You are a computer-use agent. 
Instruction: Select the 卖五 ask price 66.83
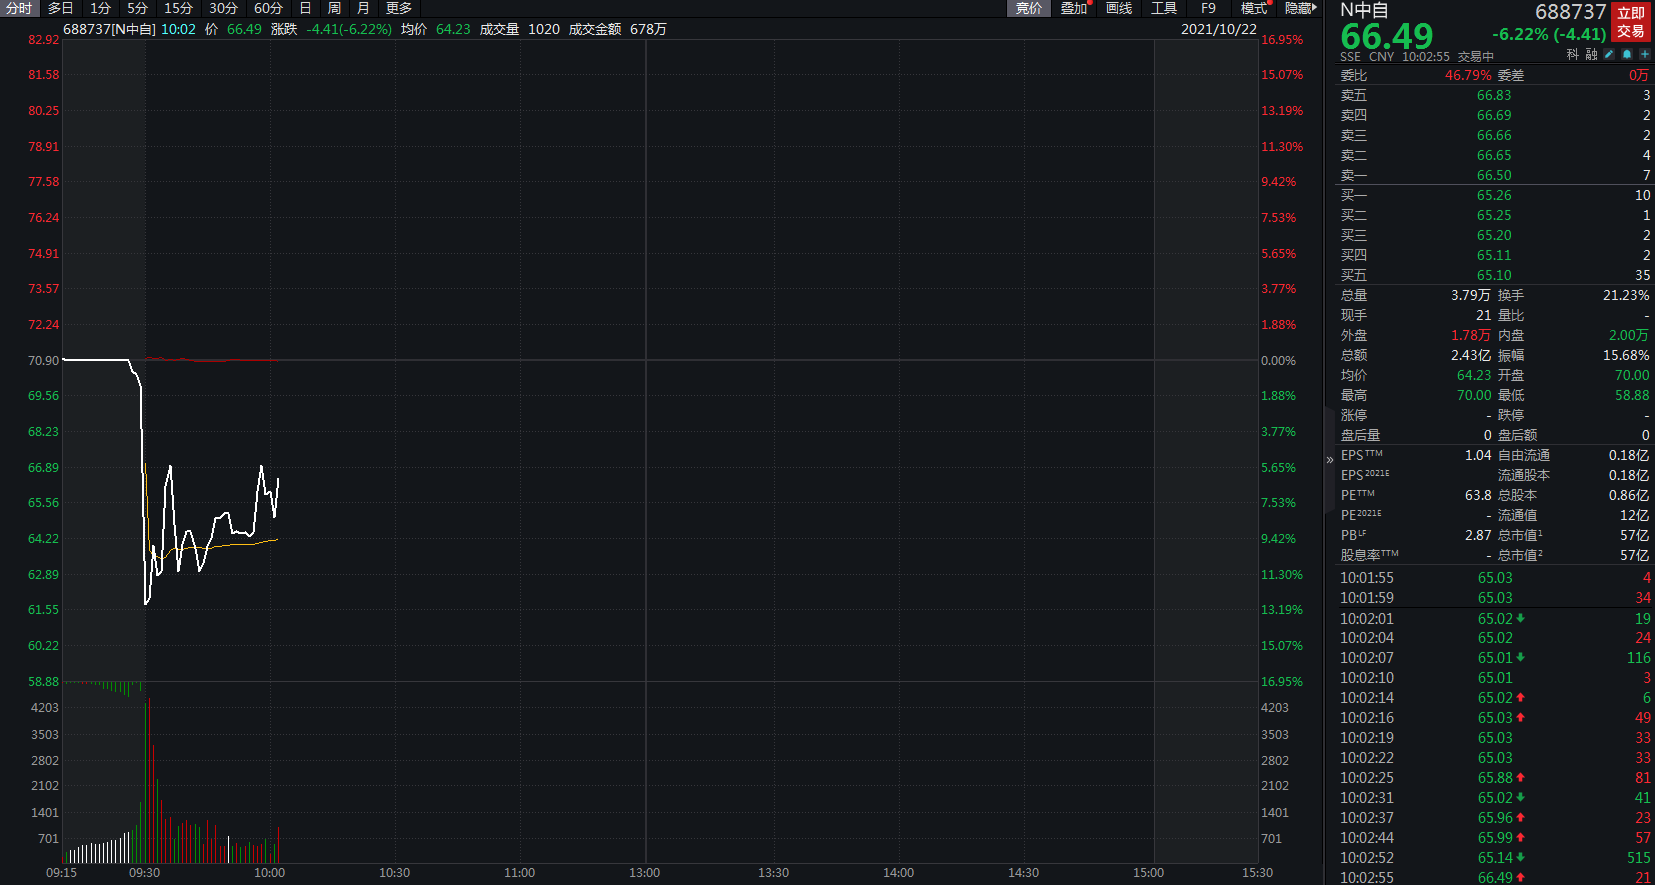(x=1494, y=95)
